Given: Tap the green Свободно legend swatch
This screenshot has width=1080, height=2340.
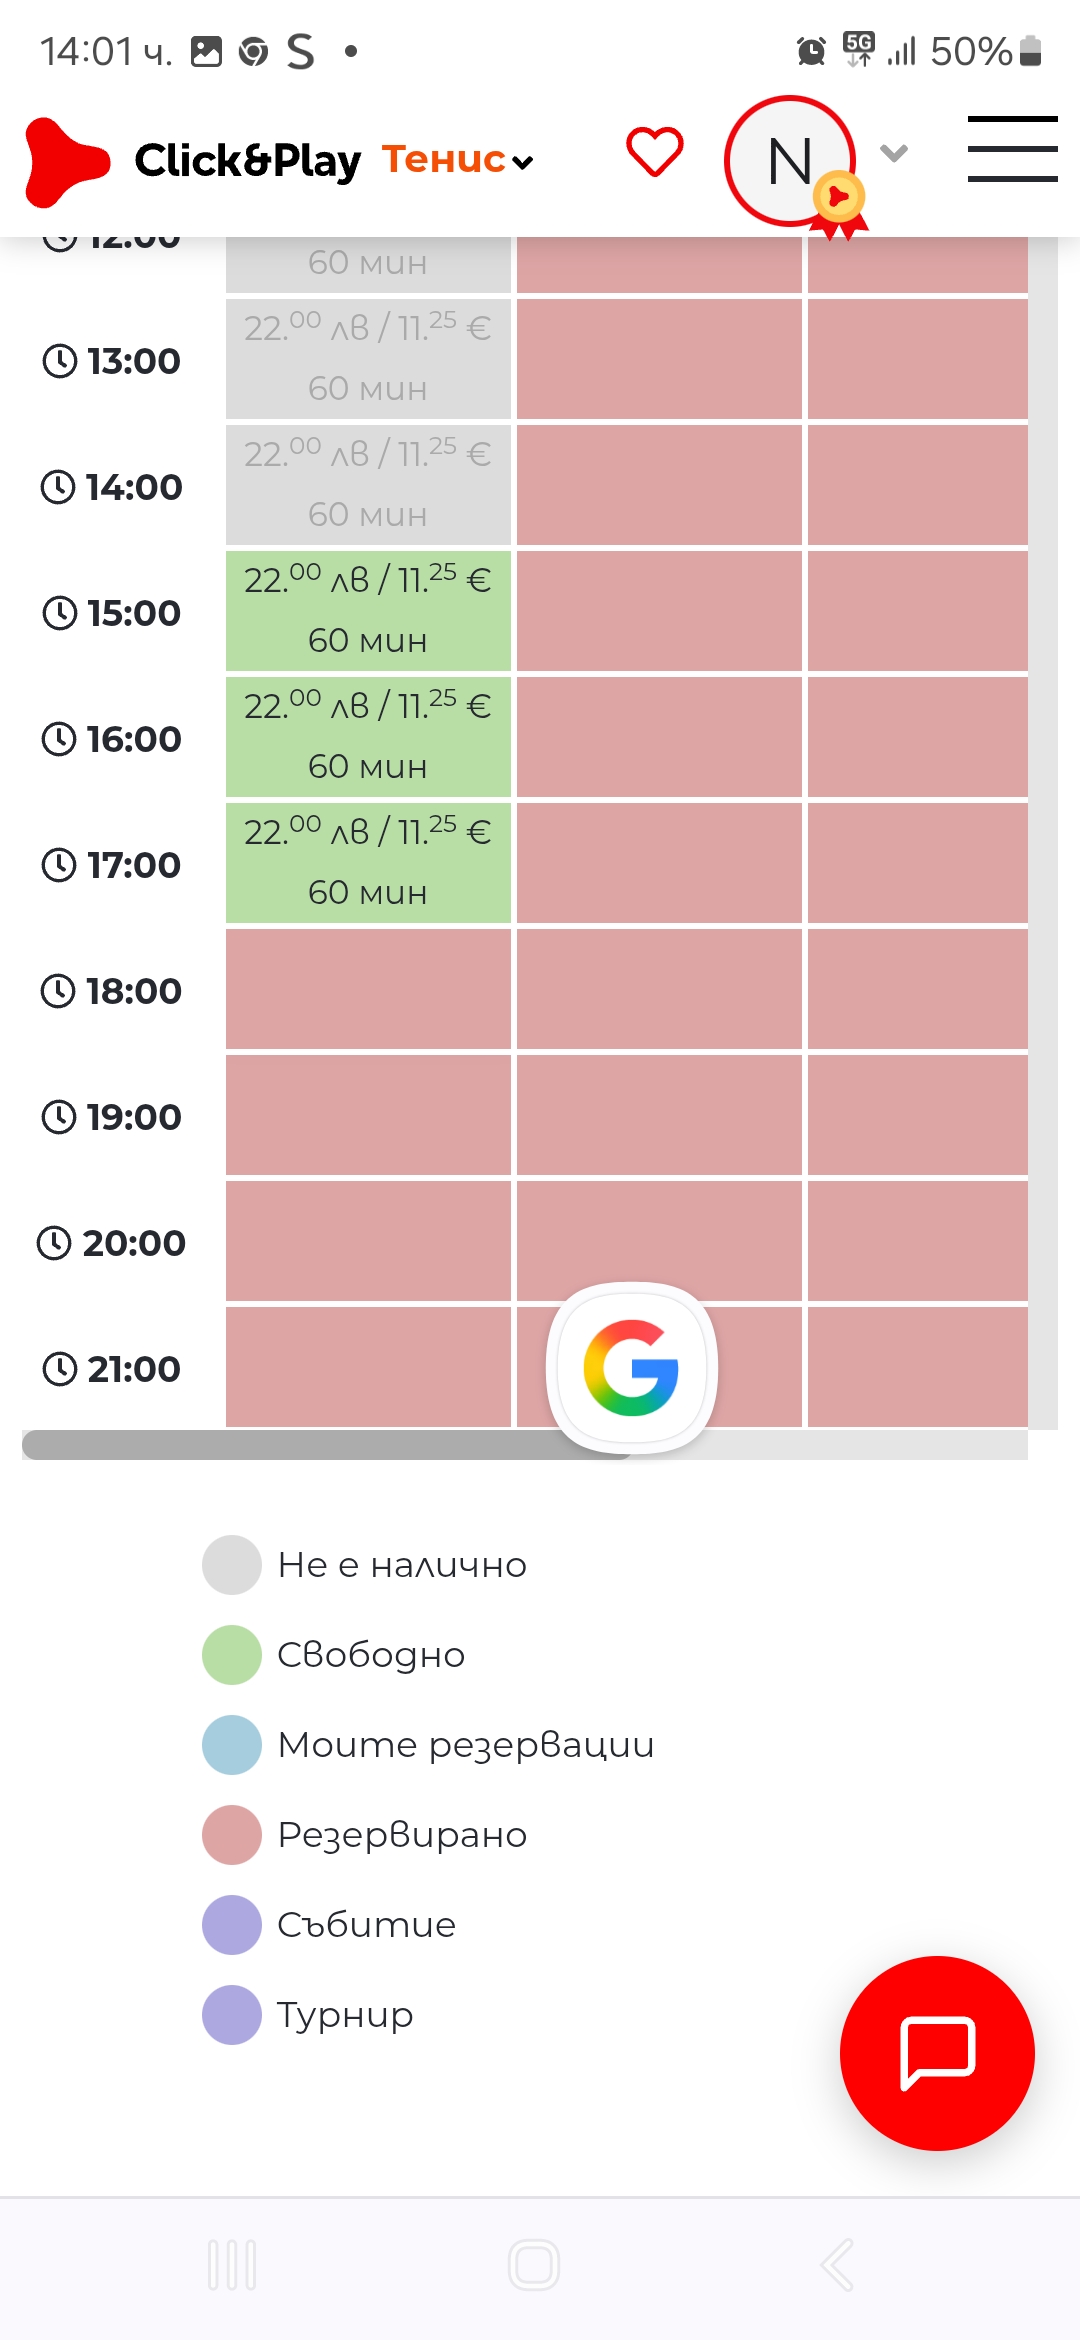Looking at the screenshot, I should [x=232, y=1655].
